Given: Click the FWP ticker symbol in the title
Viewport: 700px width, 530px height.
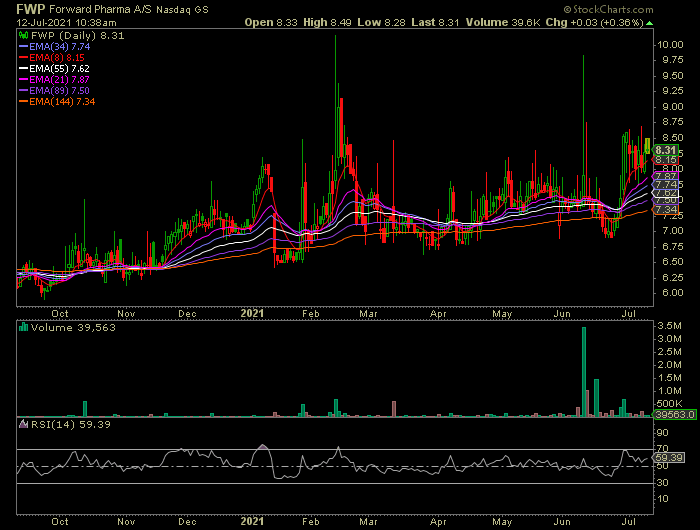Looking at the screenshot, I should [x=31, y=9].
